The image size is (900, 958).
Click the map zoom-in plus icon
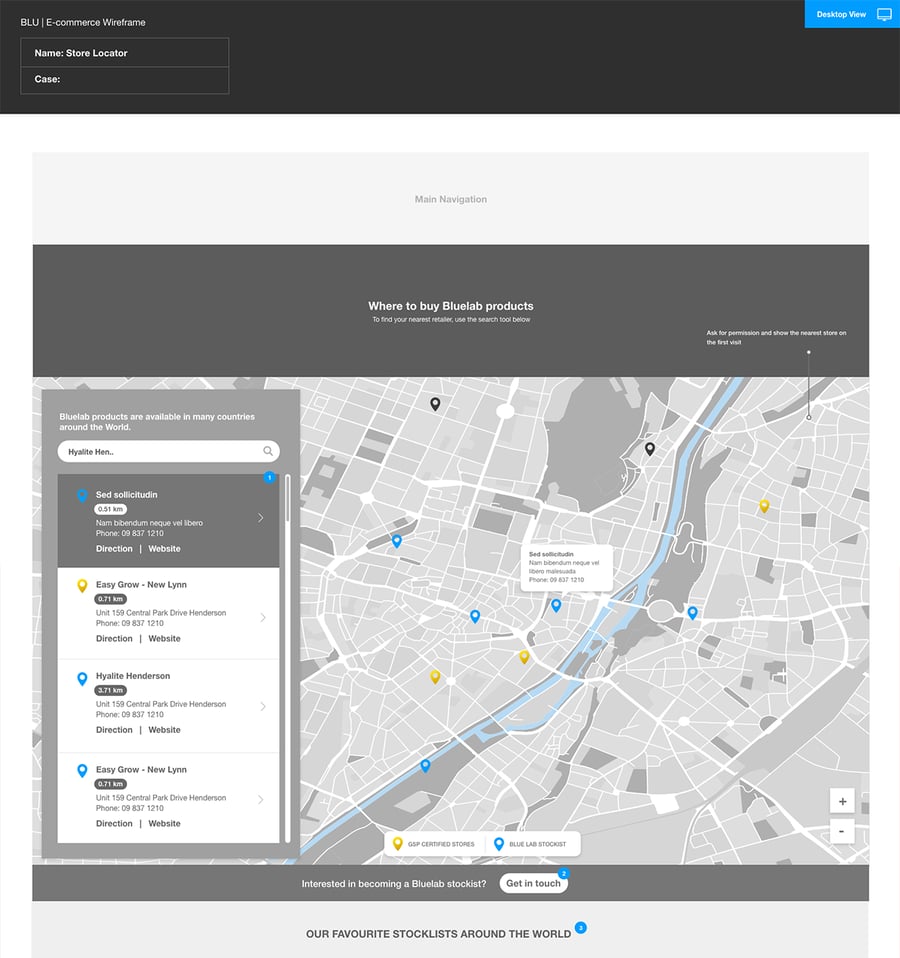pyautogui.click(x=842, y=801)
